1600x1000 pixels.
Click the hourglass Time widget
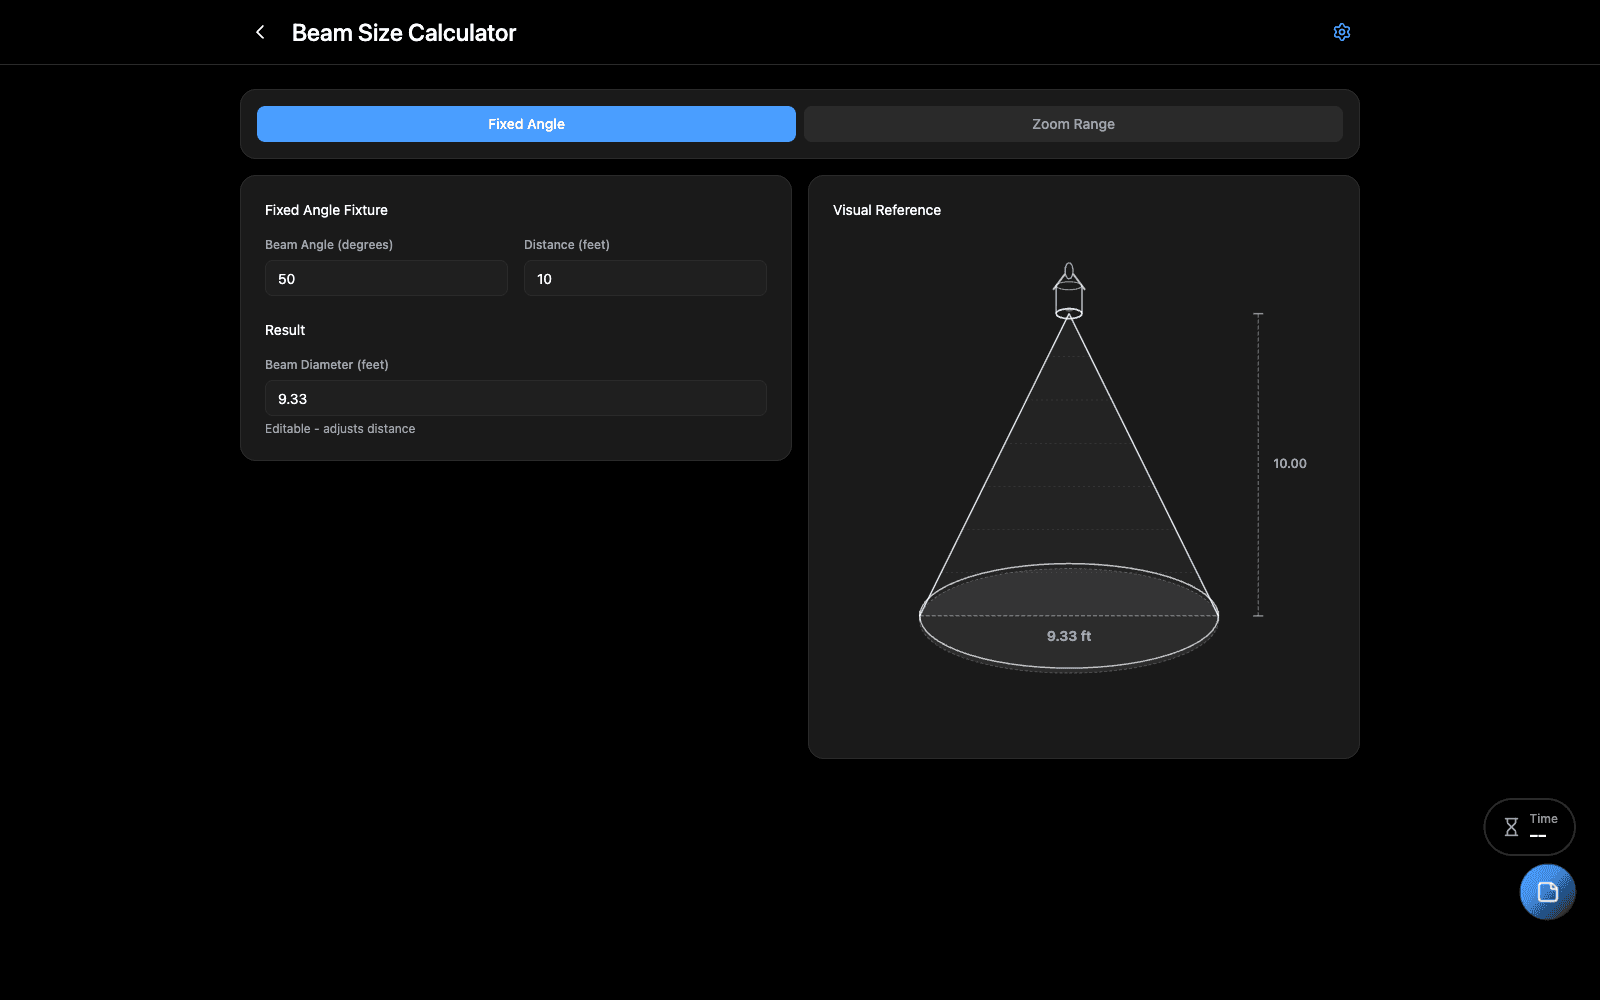(1529, 827)
